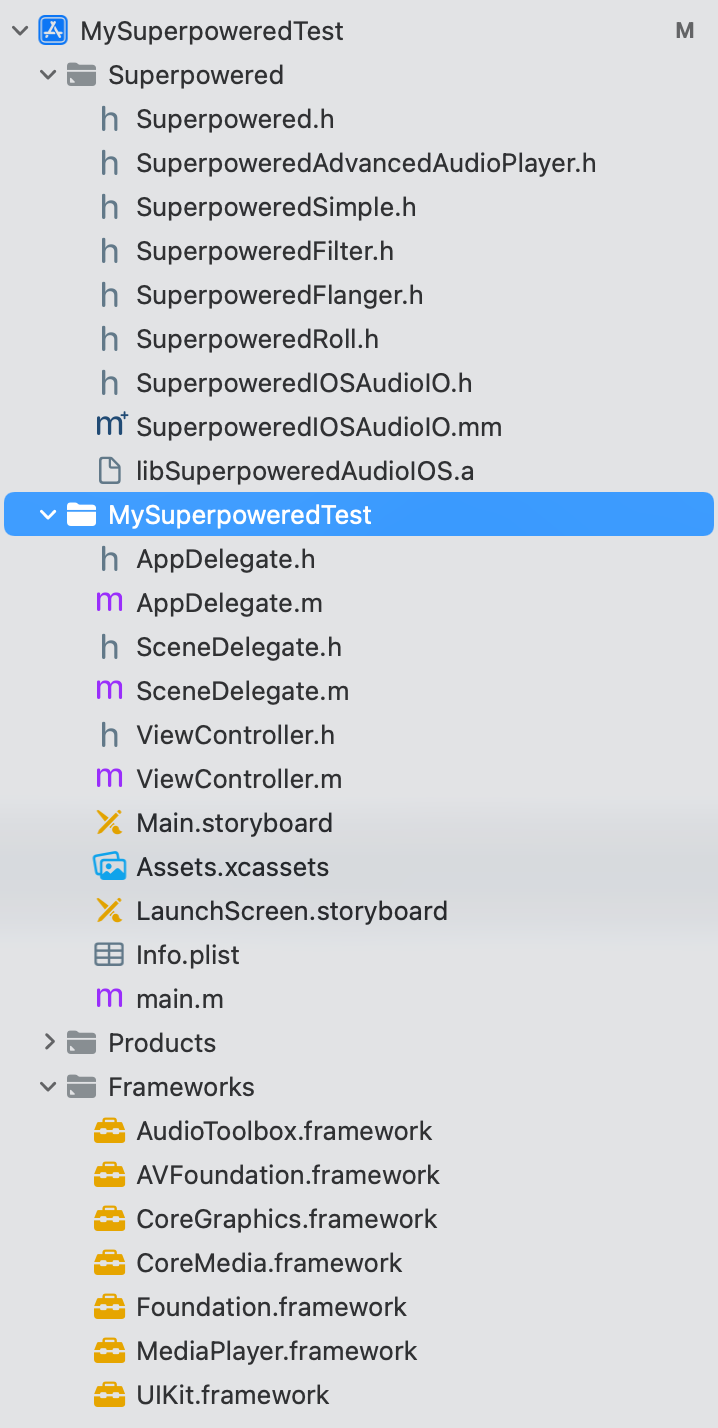Click the Xcode app icon beside MySuperpoweredTest project
The image size is (718, 1428).
point(50,30)
